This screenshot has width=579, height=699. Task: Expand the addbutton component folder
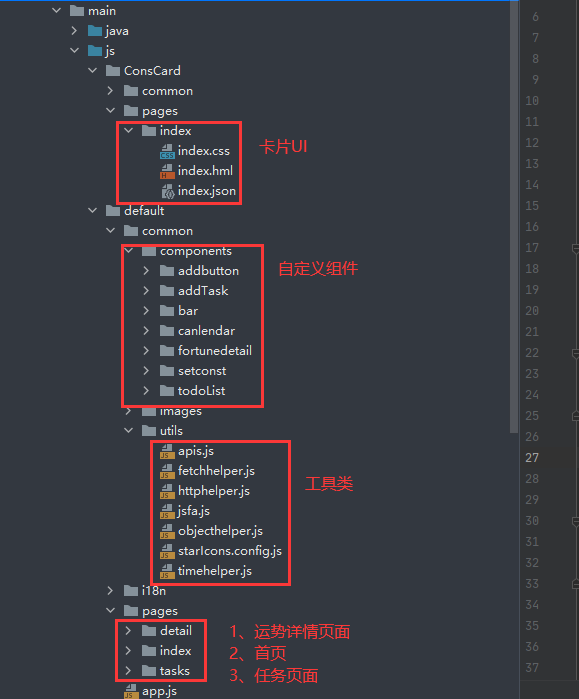(146, 271)
